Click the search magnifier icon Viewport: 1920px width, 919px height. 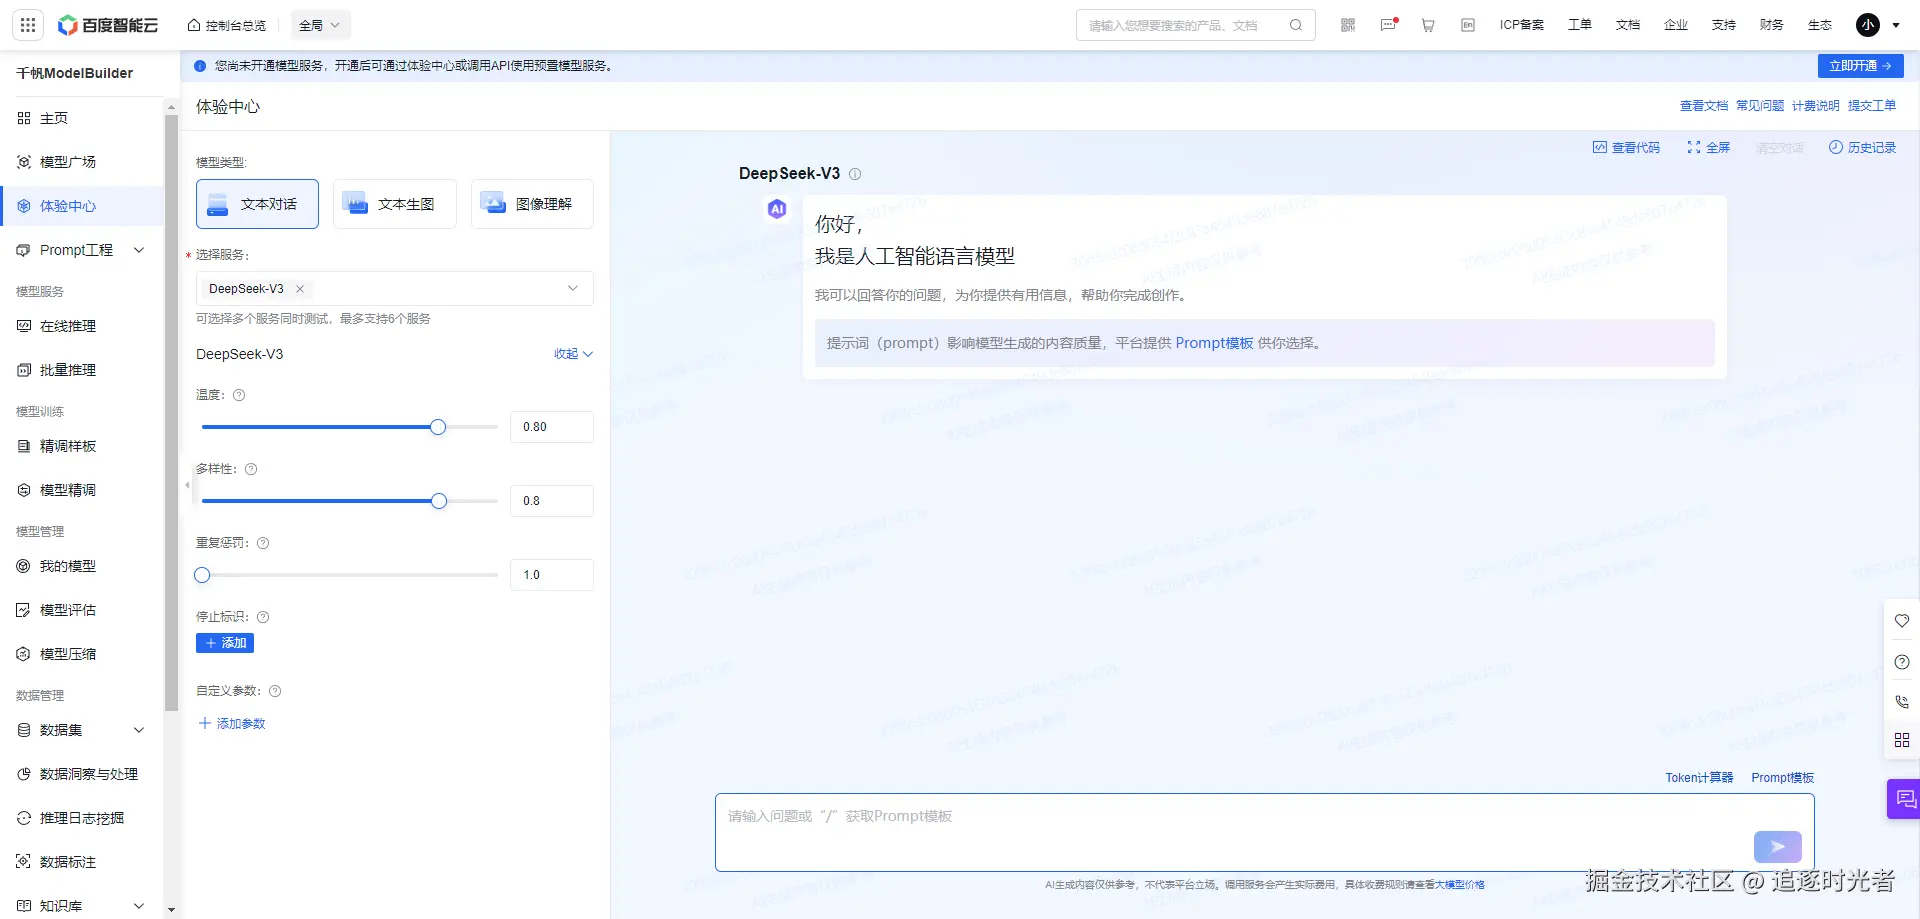(1296, 25)
